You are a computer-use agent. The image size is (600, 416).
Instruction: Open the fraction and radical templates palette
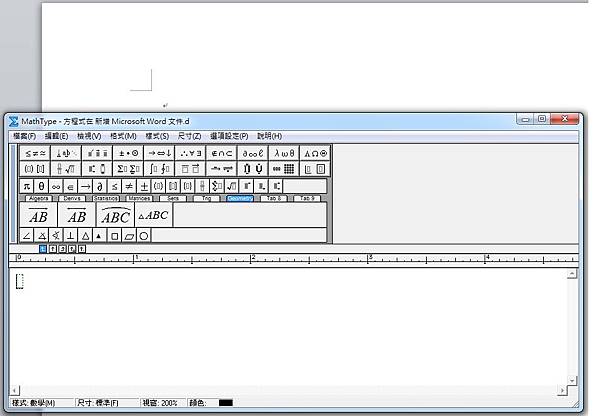[66, 169]
